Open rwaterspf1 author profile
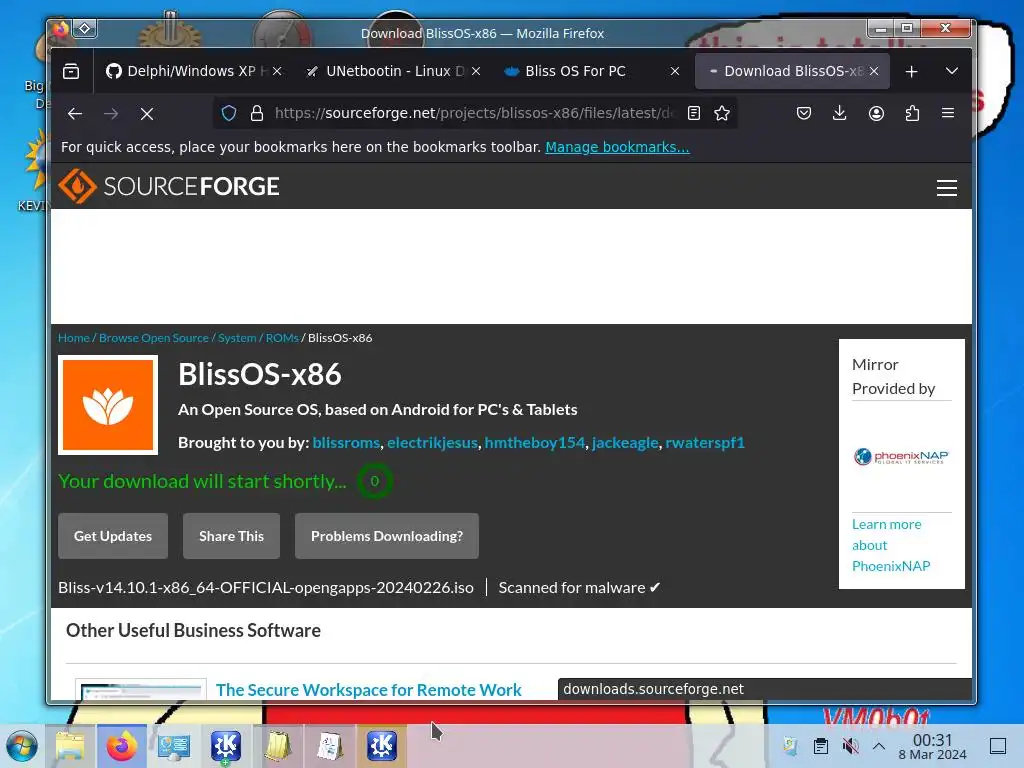The image size is (1024, 768). click(x=705, y=443)
